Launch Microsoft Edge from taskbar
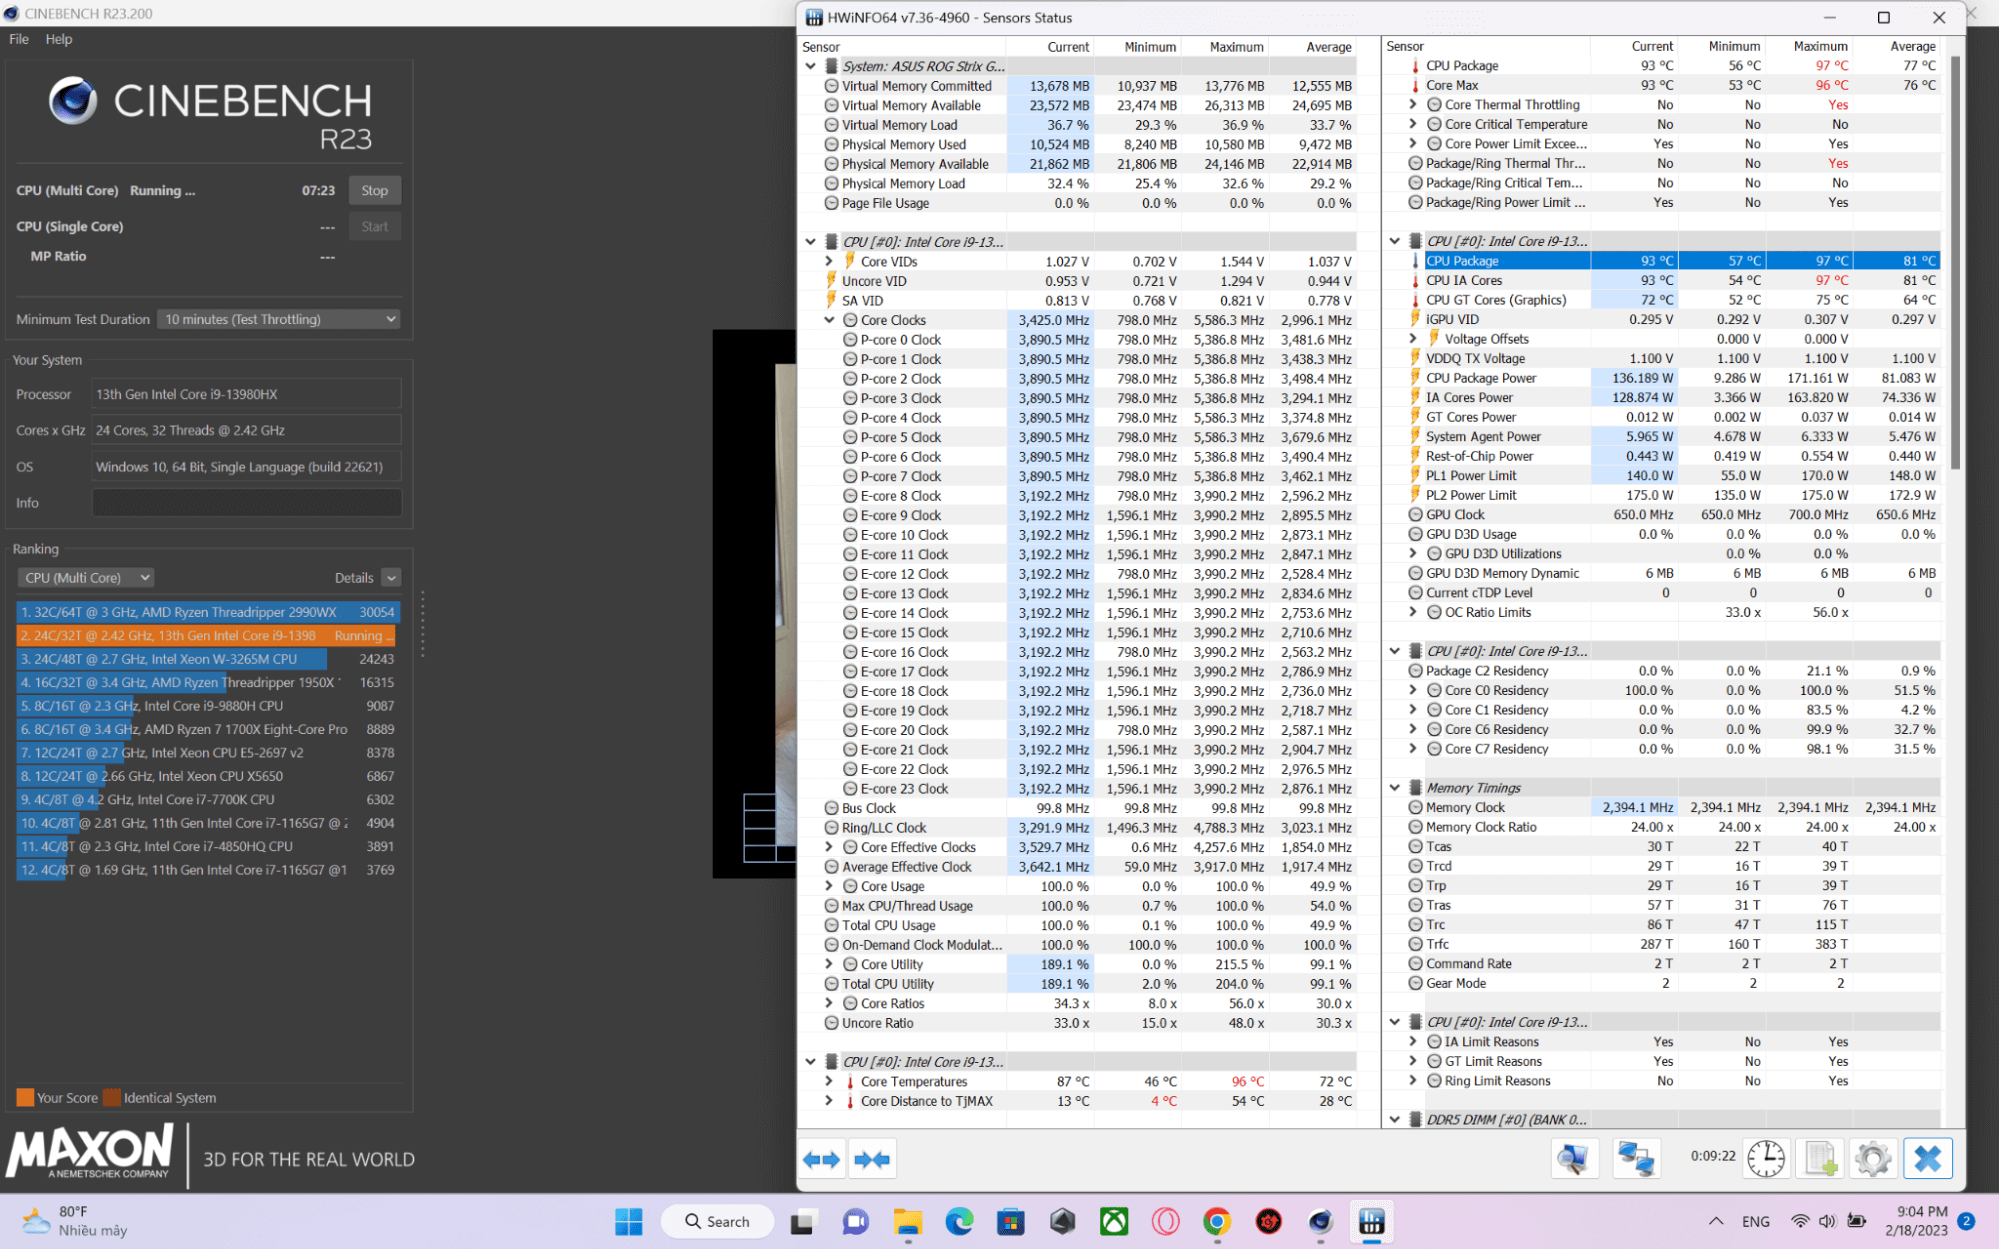Viewport: 1999px width, 1250px height. (959, 1222)
